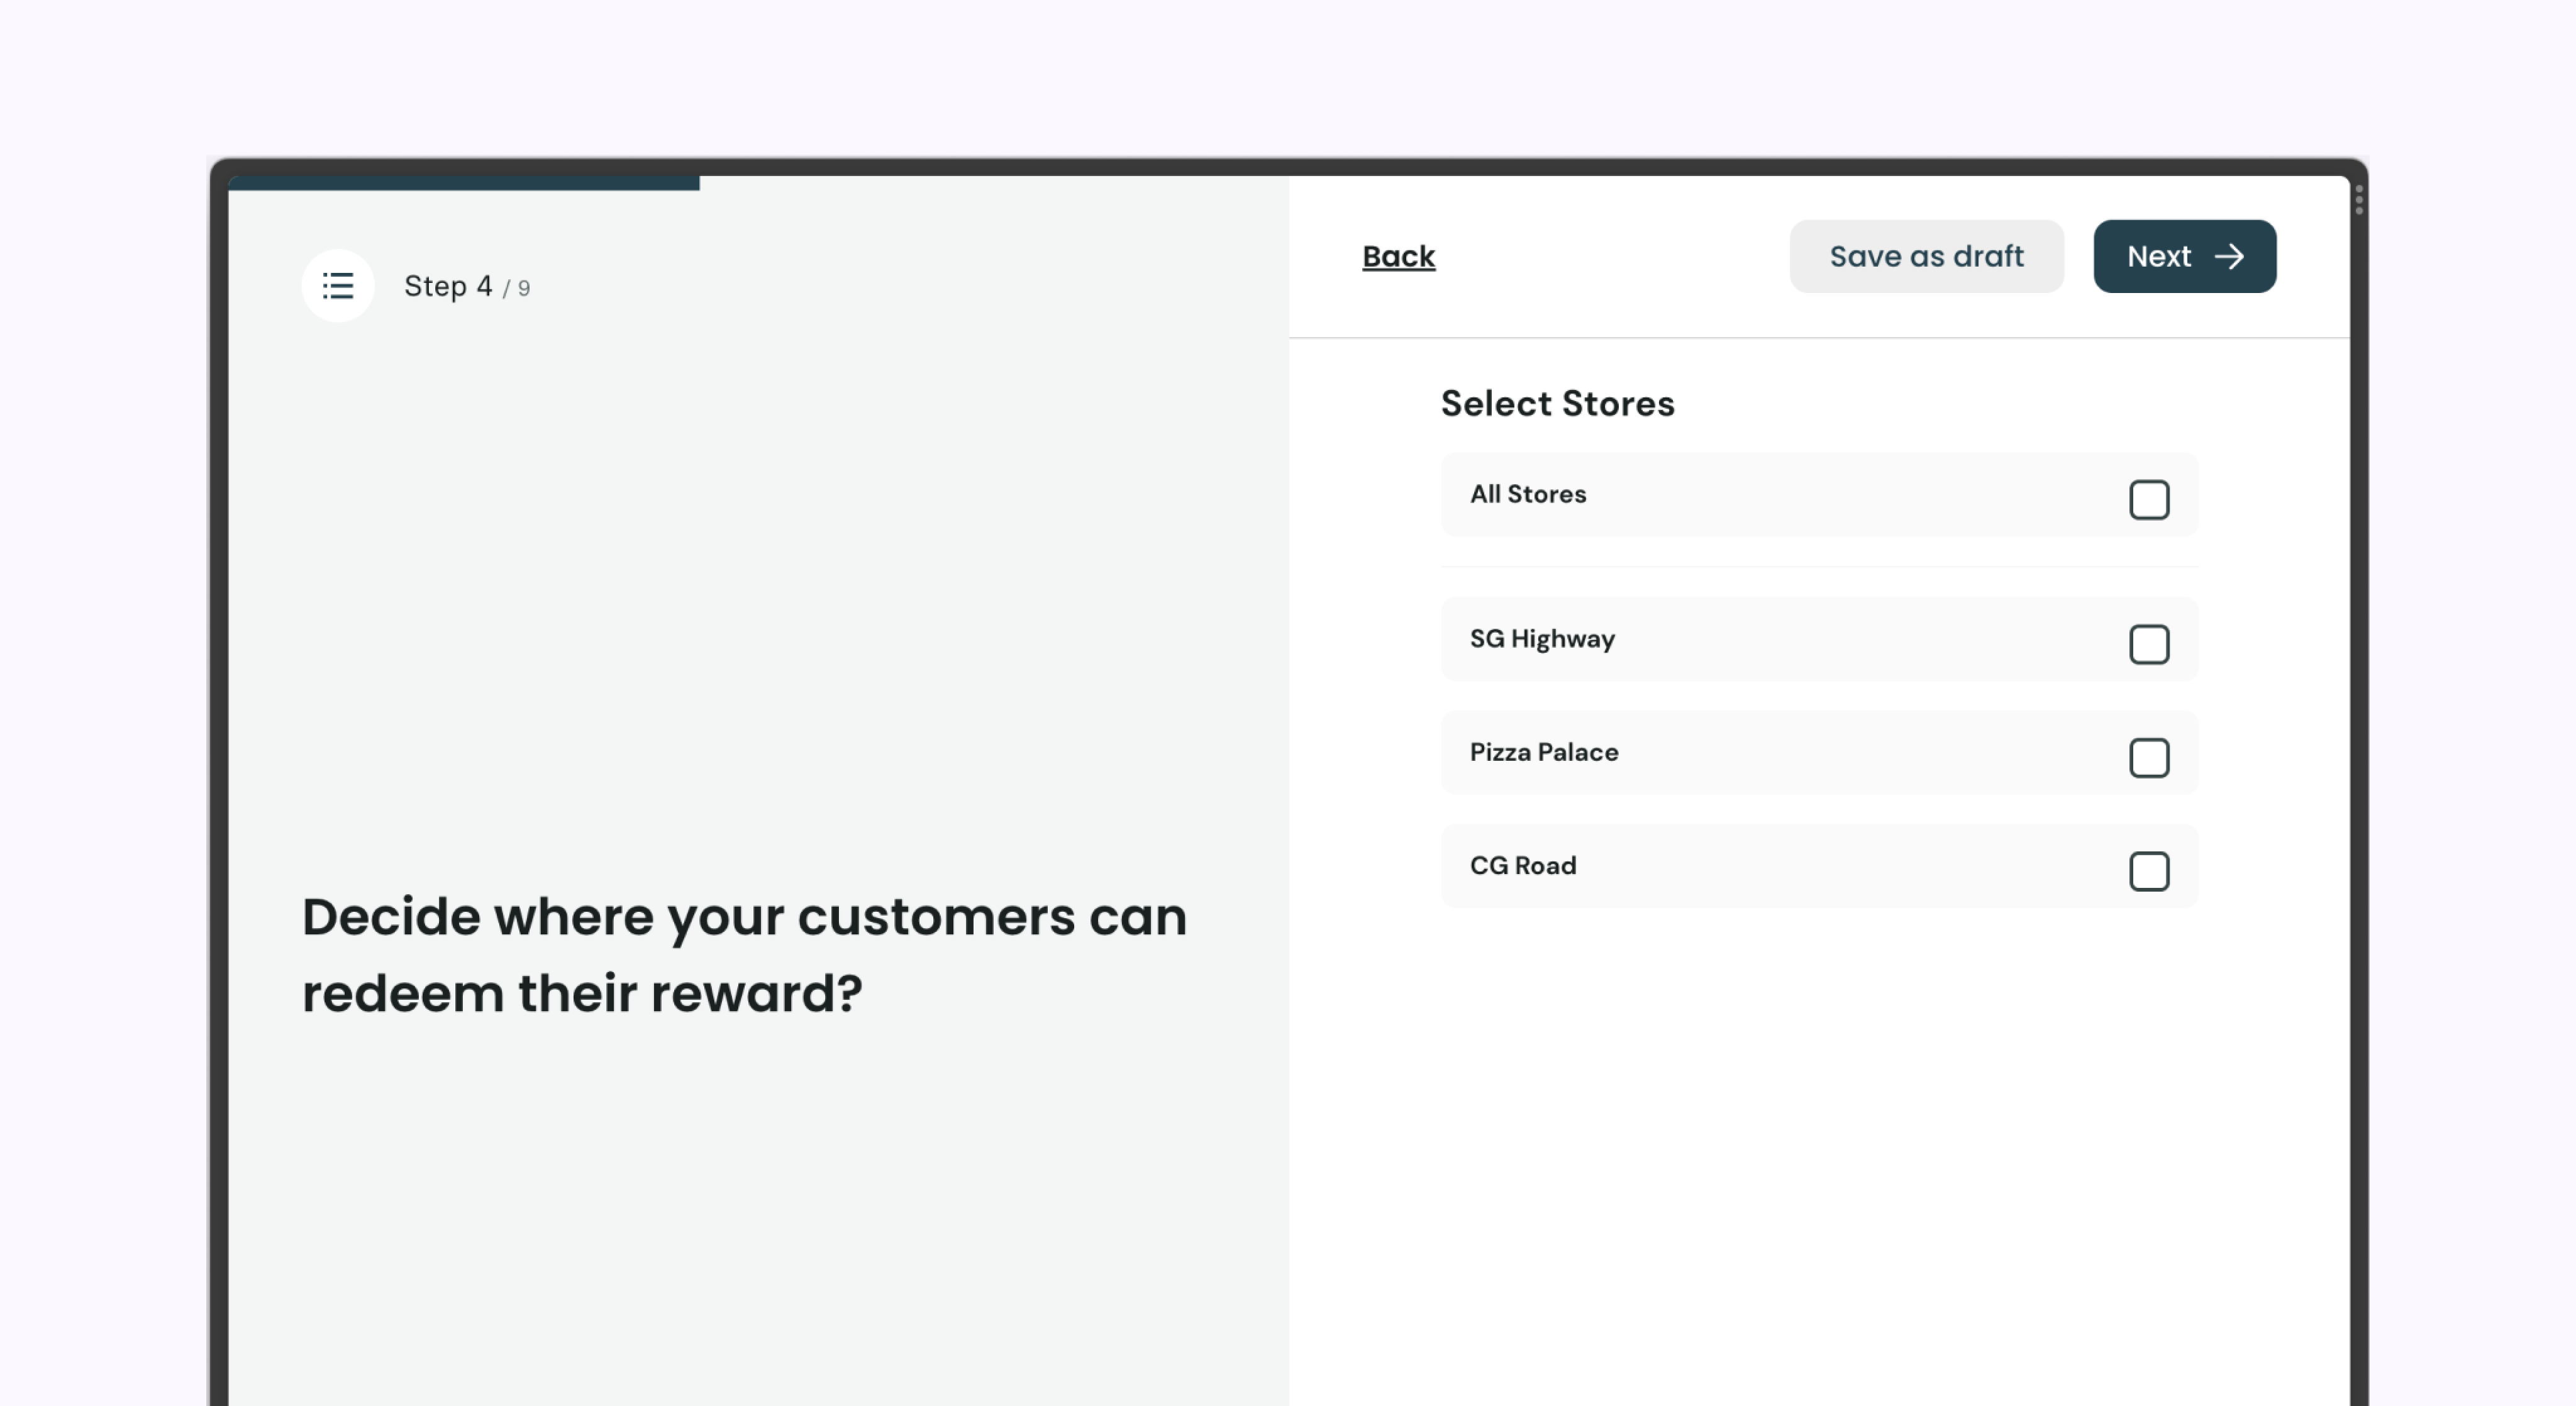Viewport: 2576px width, 1406px height.
Task: Tick the SG Highway checkbox
Action: pyautogui.click(x=2149, y=644)
